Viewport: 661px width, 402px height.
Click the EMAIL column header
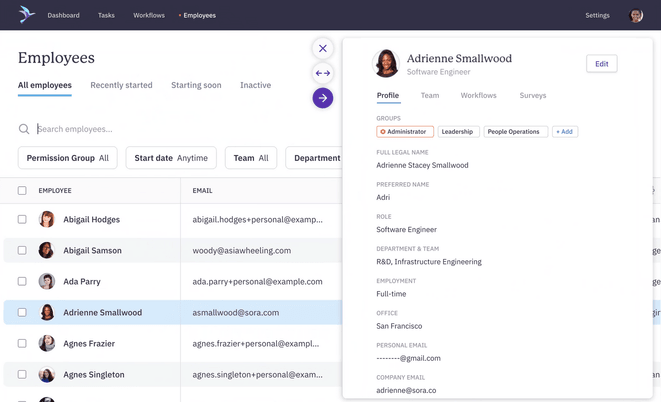[202, 190]
